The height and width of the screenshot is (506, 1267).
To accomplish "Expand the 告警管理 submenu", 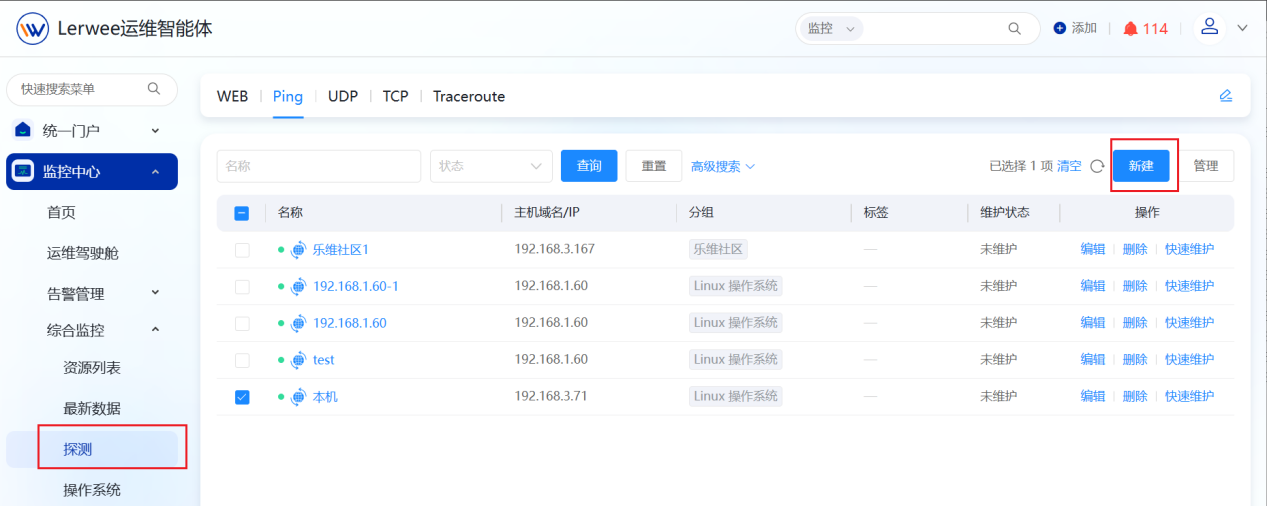I will tap(155, 293).
